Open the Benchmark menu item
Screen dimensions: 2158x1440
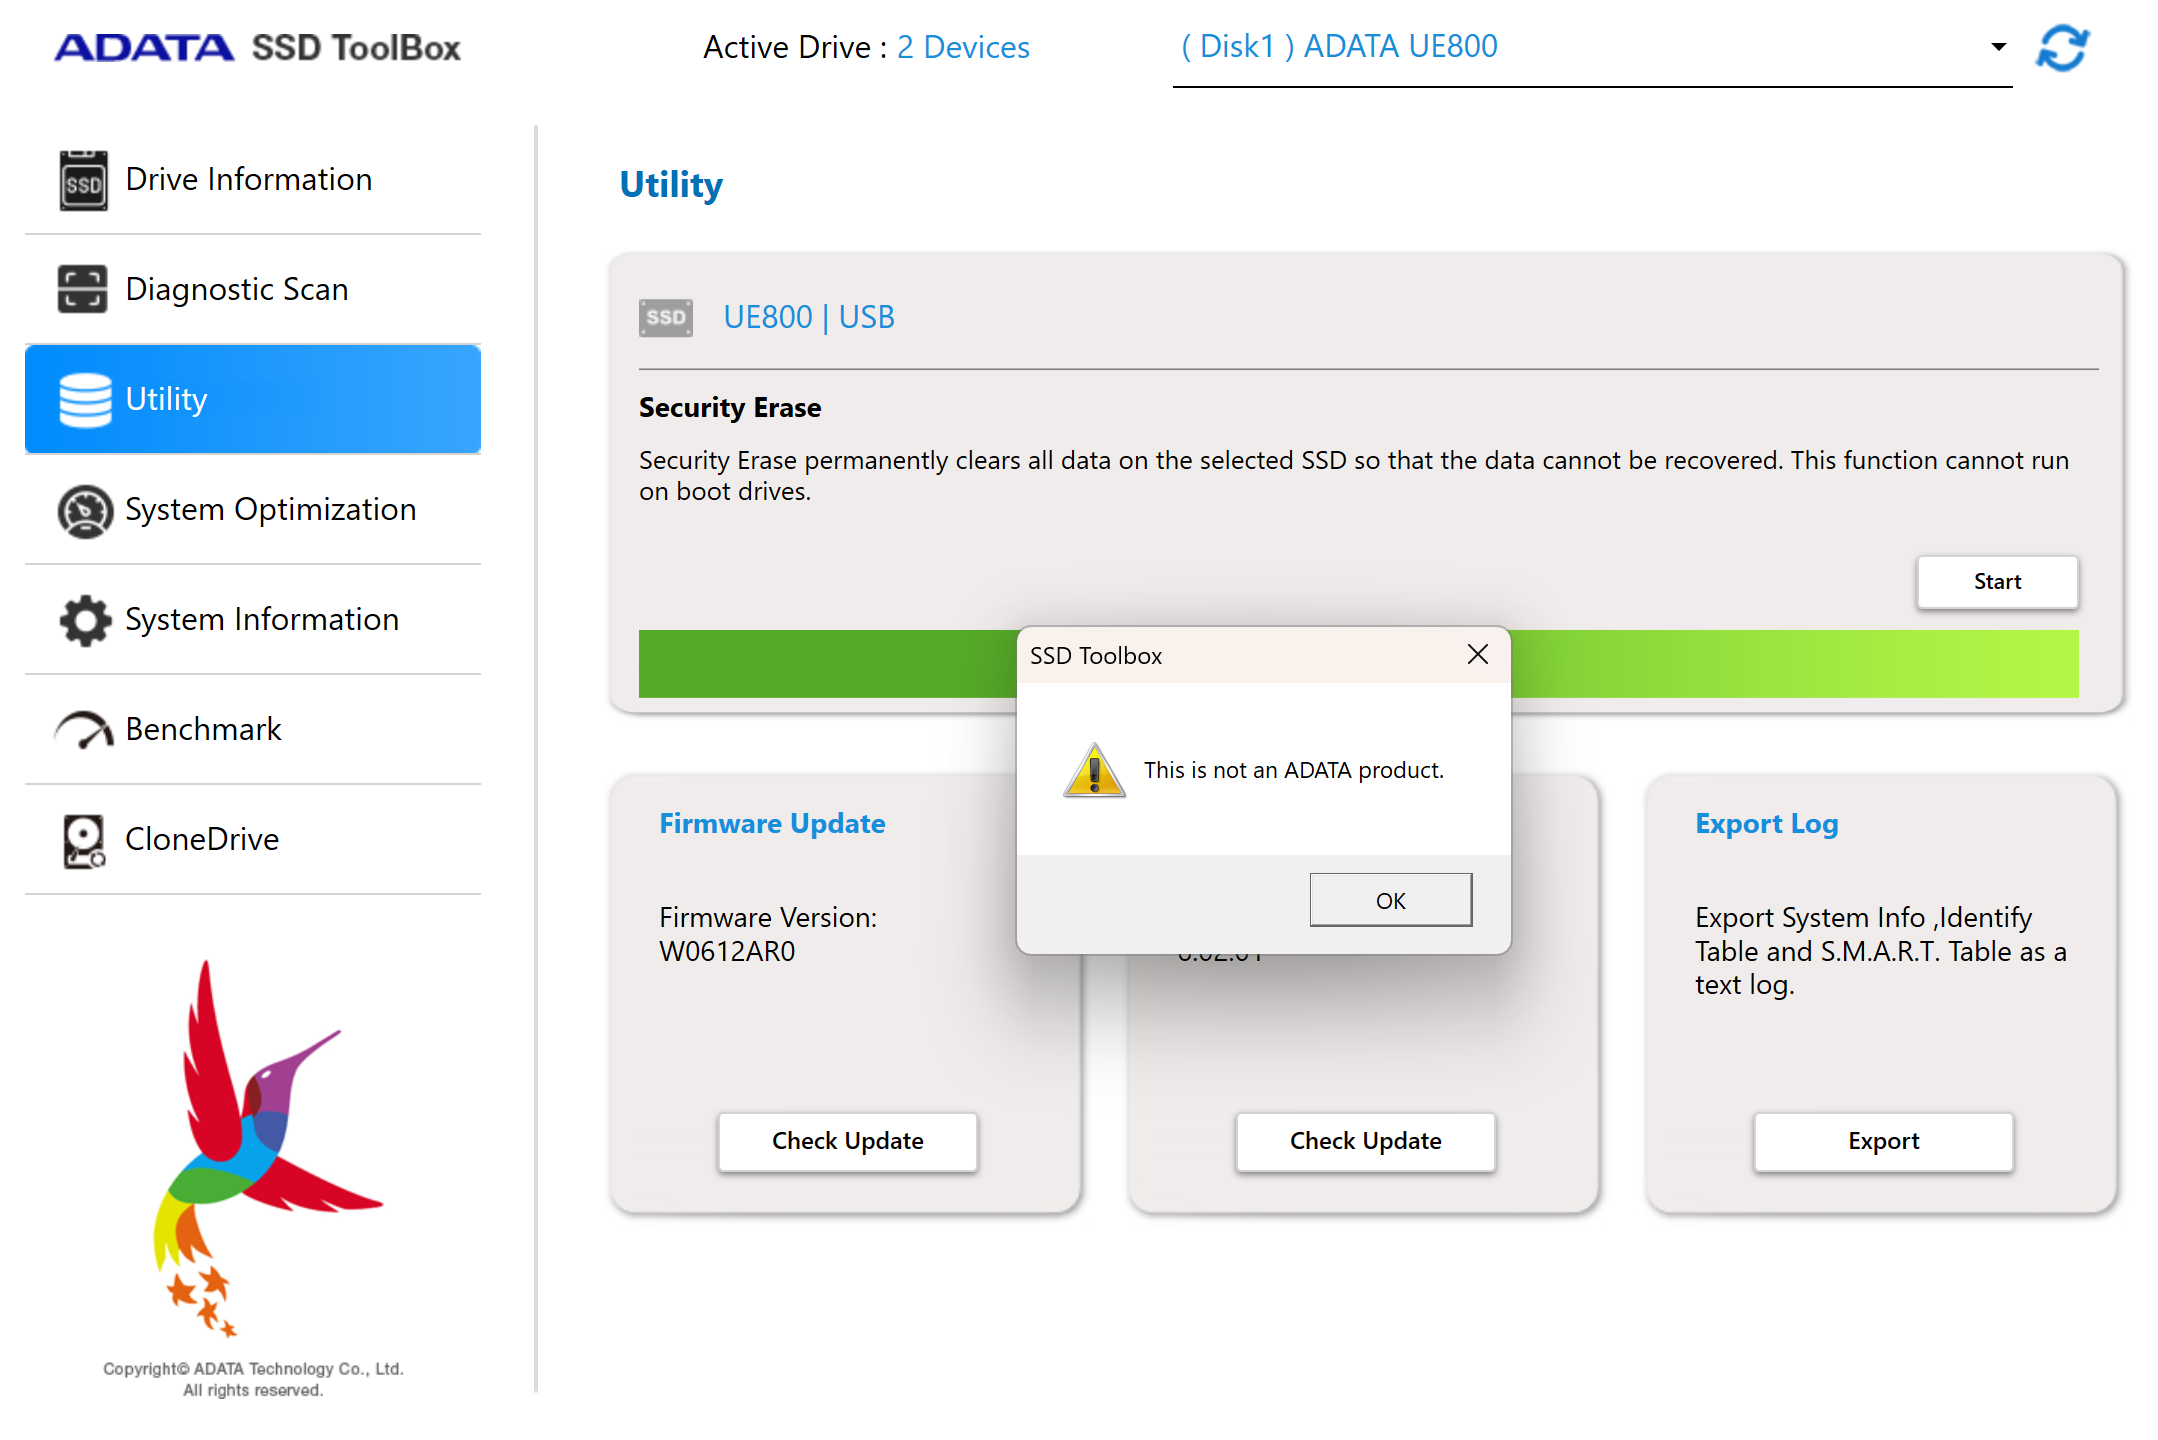(x=204, y=729)
